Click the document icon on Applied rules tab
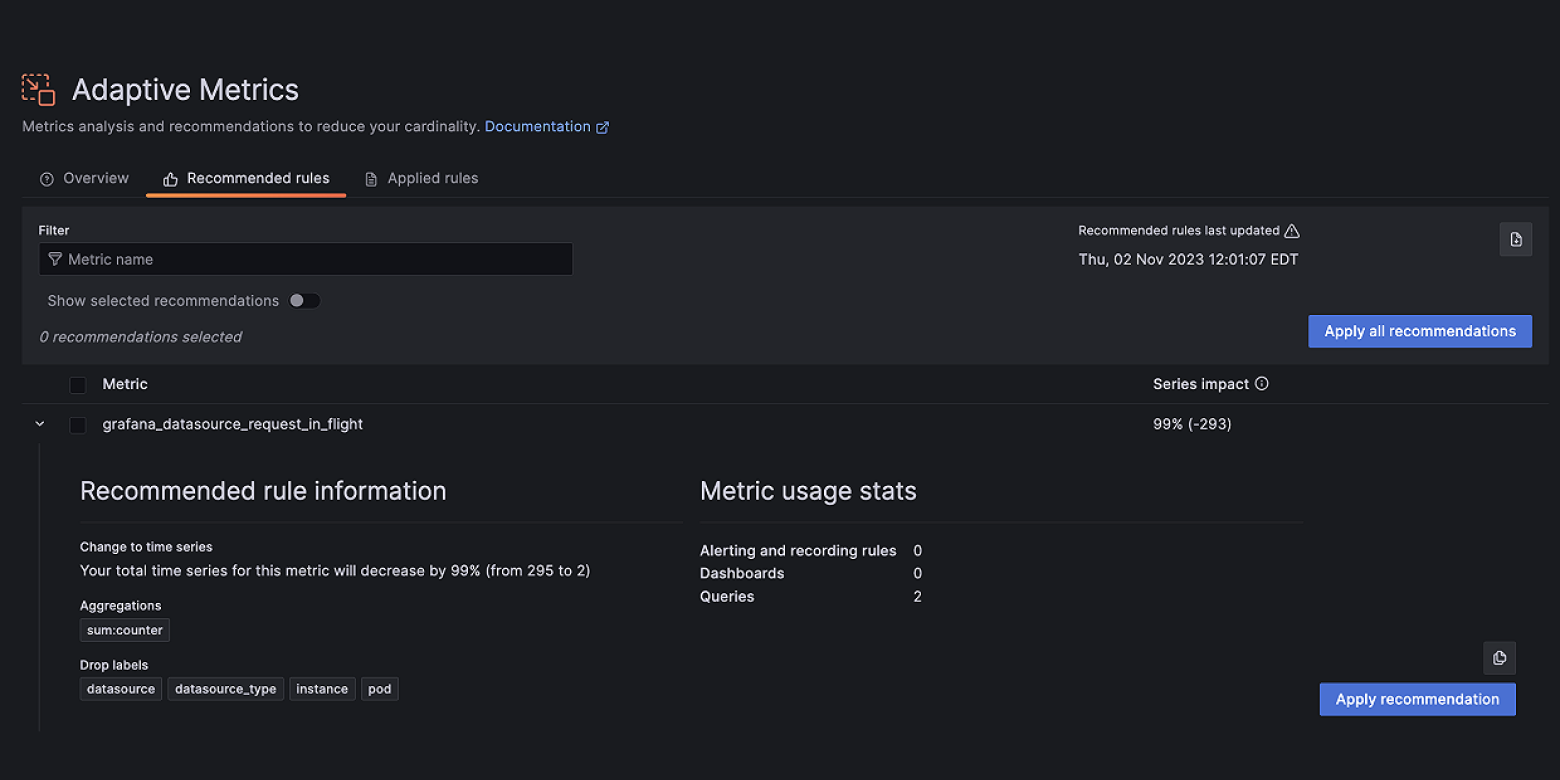This screenshot has height=780, width=1560. click(369, 177)
